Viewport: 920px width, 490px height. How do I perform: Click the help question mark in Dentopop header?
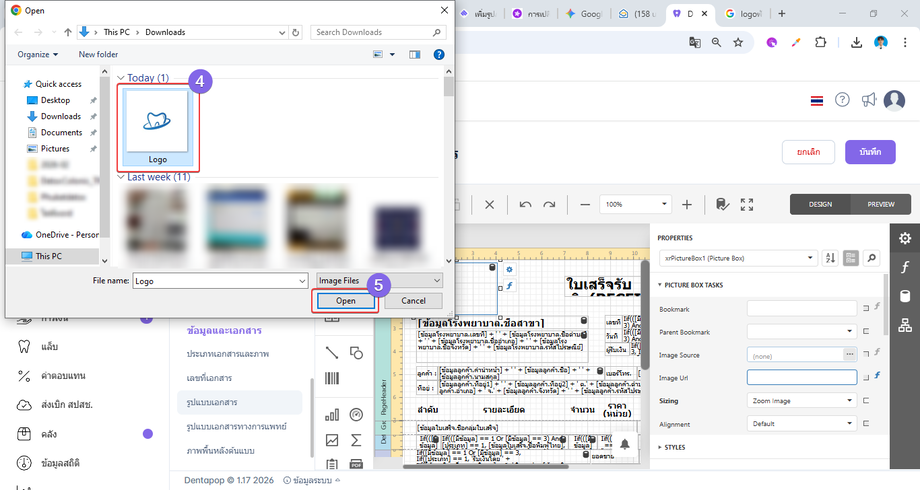[842, 100]
